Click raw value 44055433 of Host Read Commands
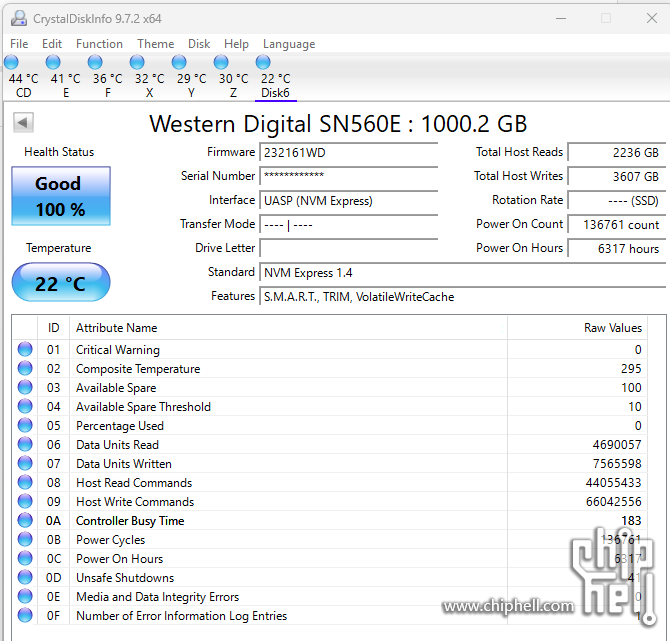The height and width of the screenshot is (641, 670). pos(613,483)
